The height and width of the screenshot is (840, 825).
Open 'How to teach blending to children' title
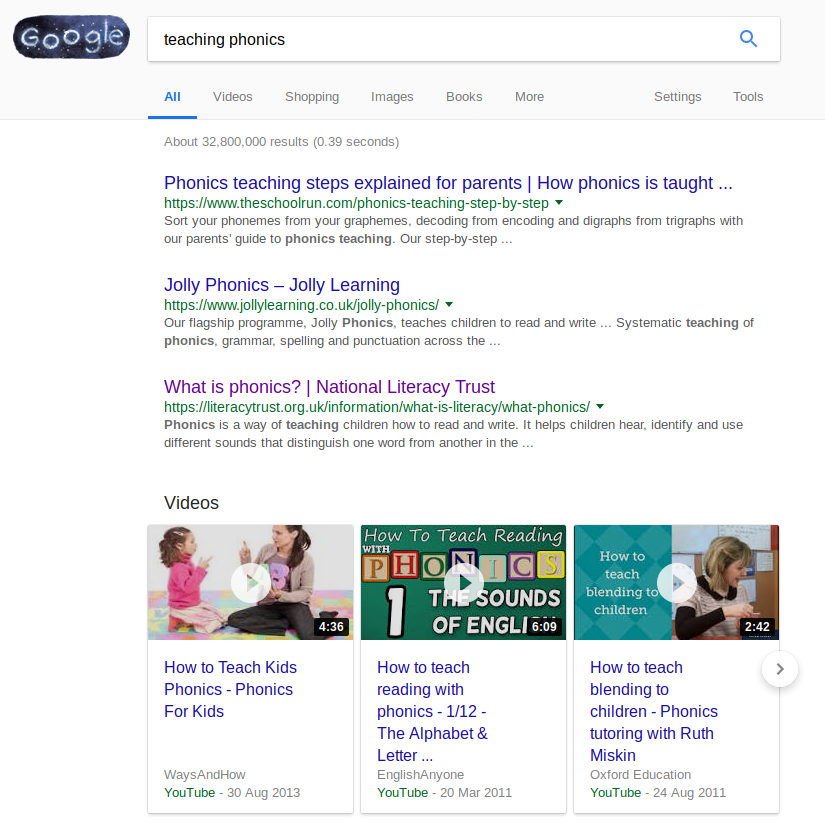tap(654, 711)
